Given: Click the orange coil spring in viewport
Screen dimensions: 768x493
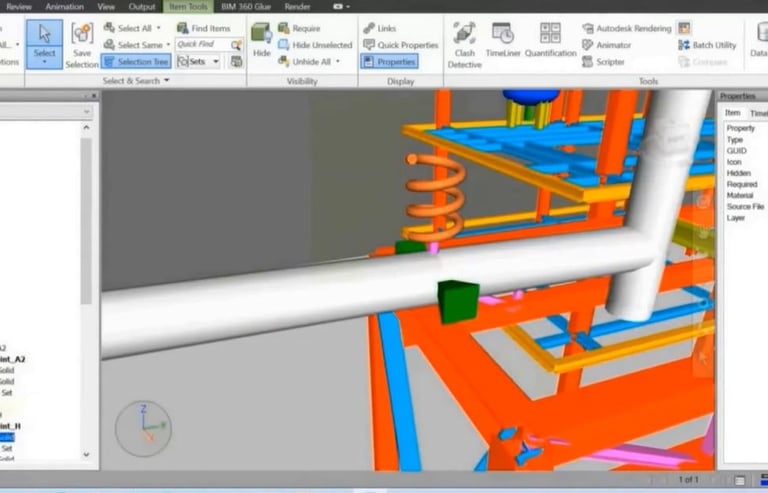Looking at the screenshot, I should tap(435, 197).
